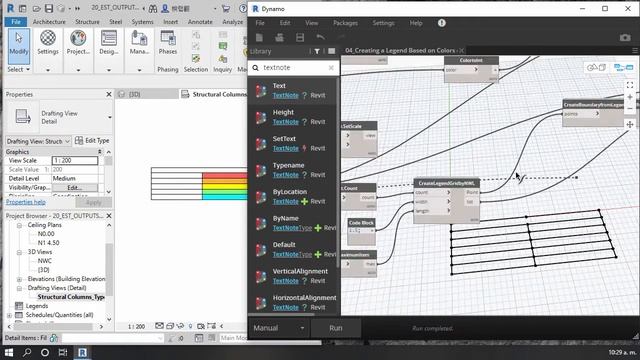640x360 pixels.
Task: Open Dynamo View menu
Action: (311, 23)
